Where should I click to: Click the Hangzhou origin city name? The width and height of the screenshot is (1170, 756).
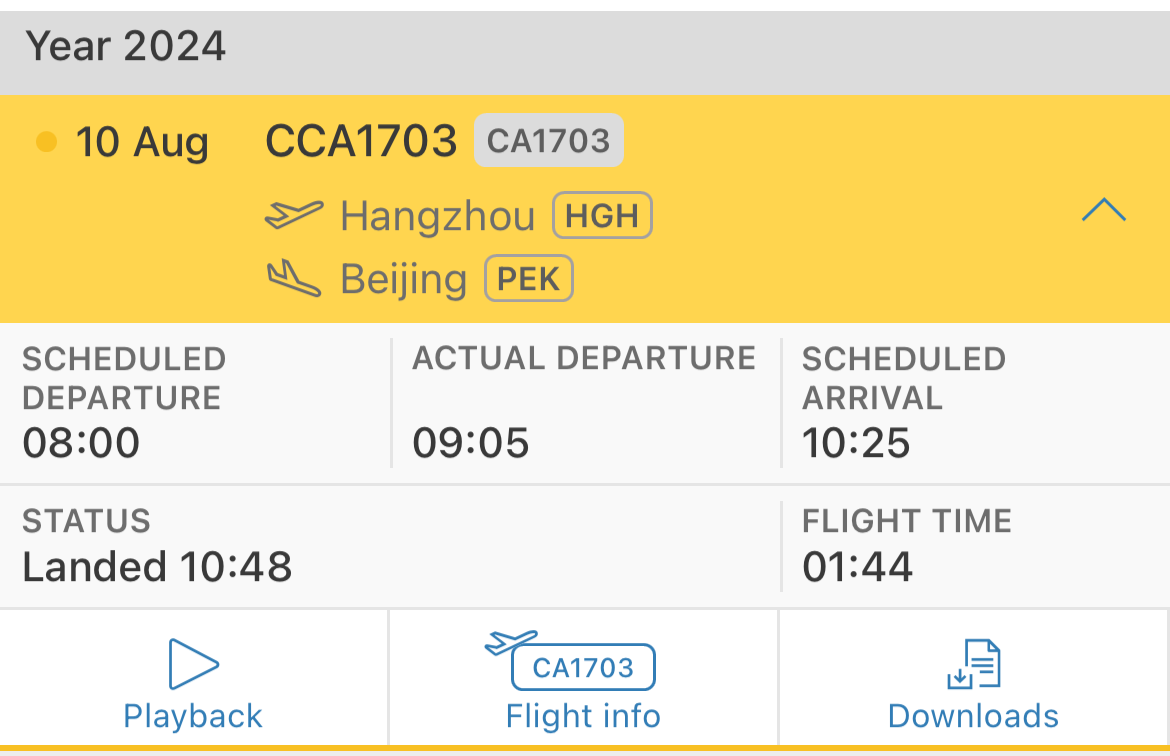coord(438,216)
